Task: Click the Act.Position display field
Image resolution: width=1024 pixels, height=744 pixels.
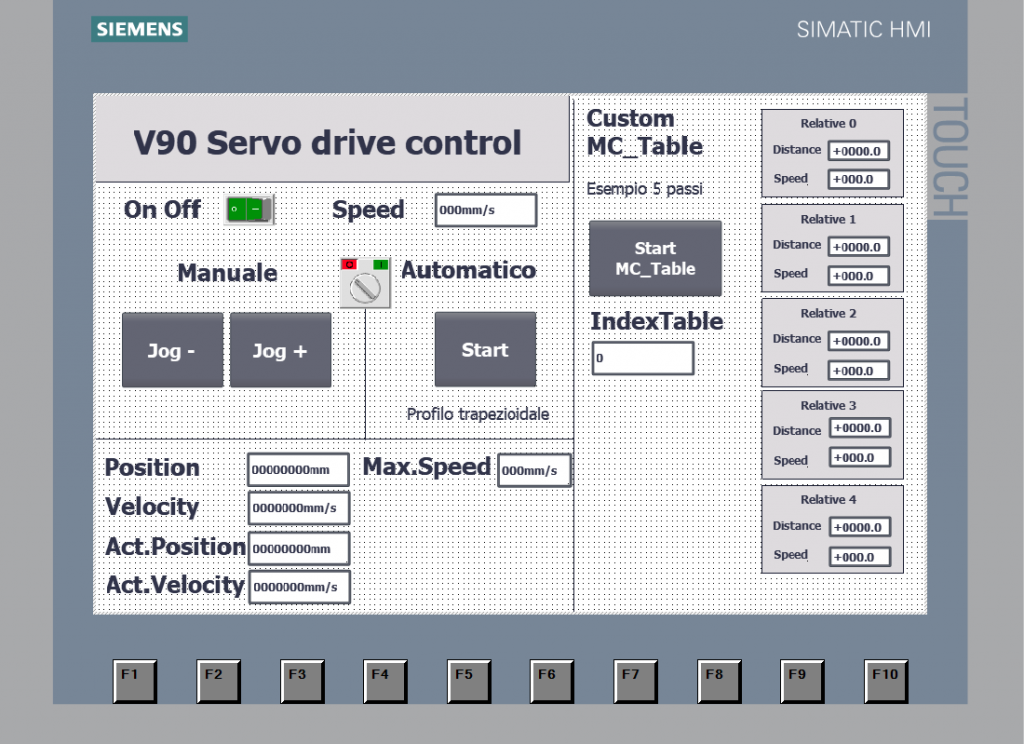Action: click(x=298, y=547)
